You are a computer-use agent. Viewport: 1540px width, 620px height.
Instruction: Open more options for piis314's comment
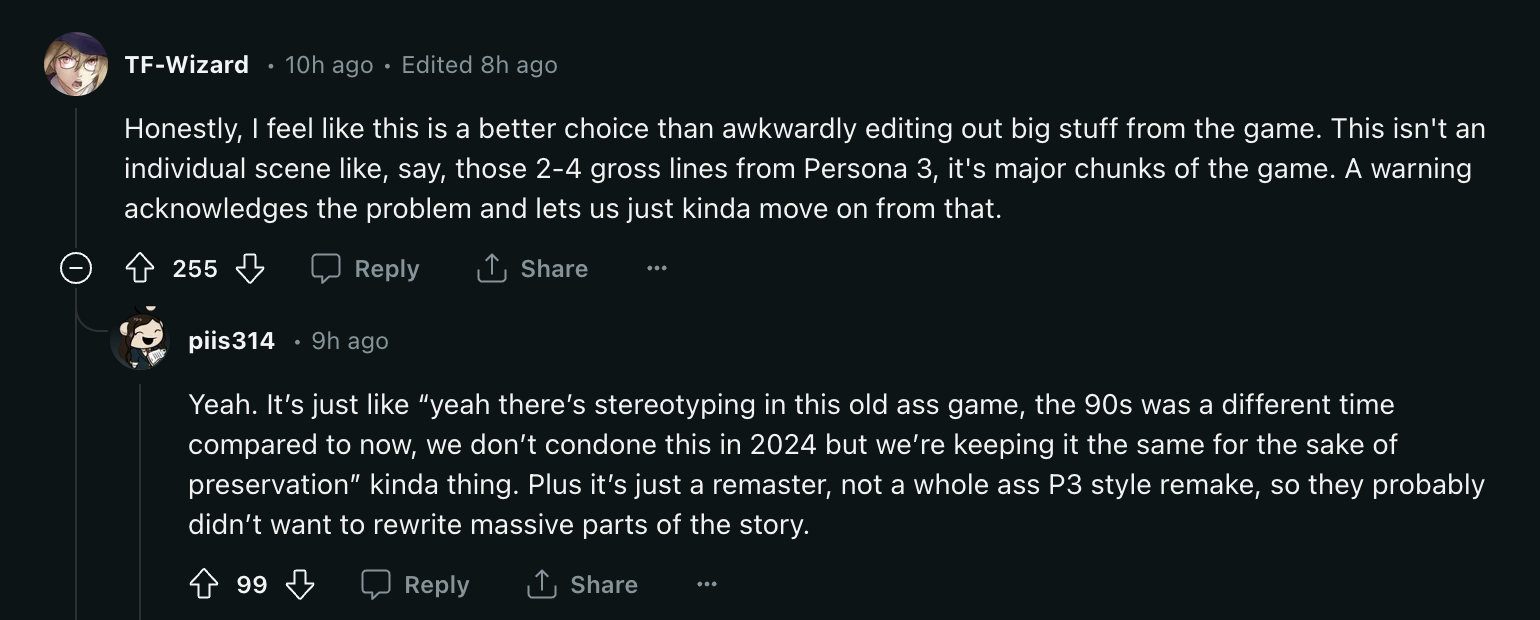706,585
